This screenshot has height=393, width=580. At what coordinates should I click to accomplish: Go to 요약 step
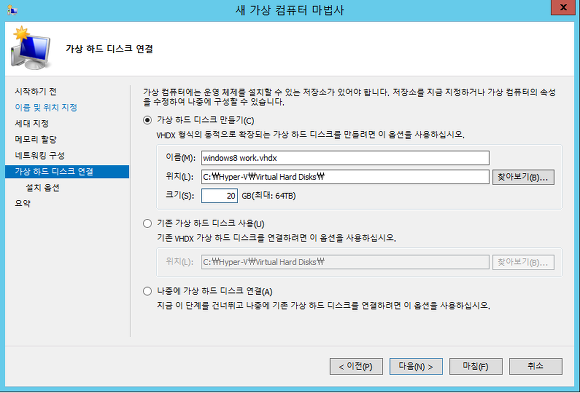22,203
